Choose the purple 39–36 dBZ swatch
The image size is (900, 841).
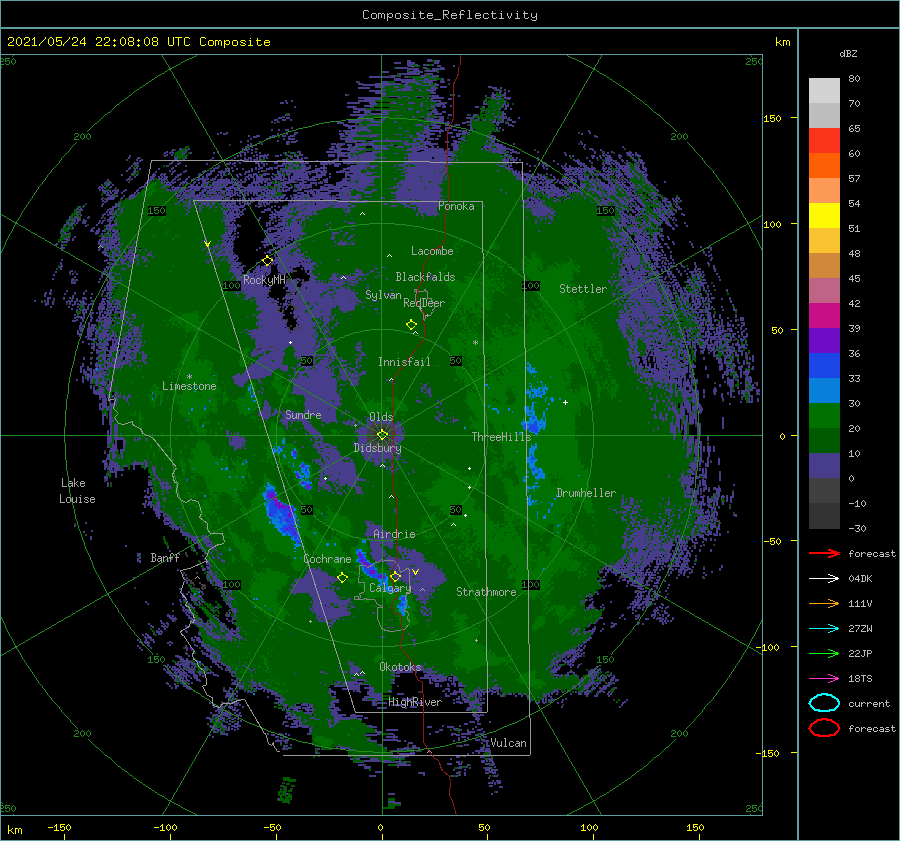pyautogui.click(x=824, y=341)
